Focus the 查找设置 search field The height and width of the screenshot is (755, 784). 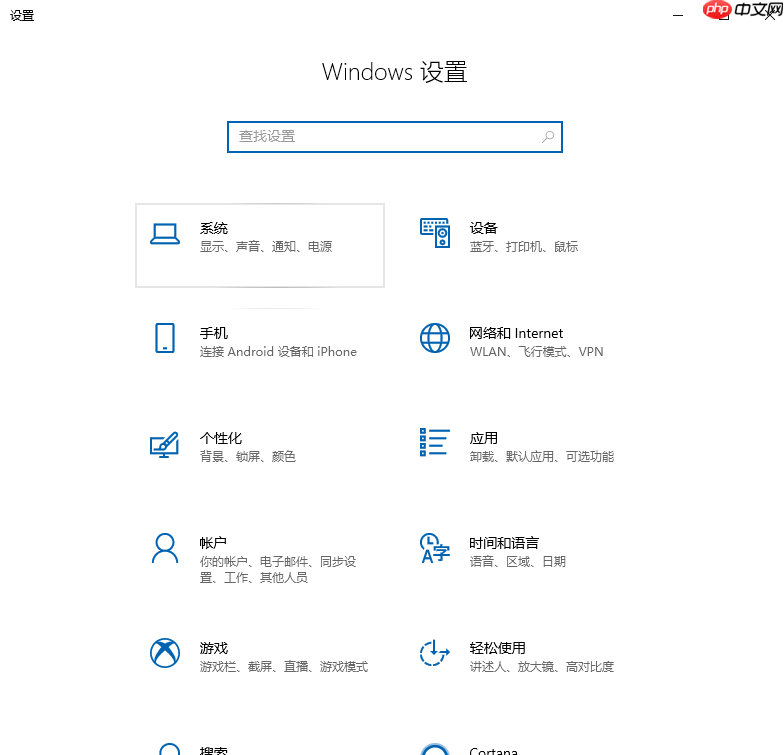(394, 137)
